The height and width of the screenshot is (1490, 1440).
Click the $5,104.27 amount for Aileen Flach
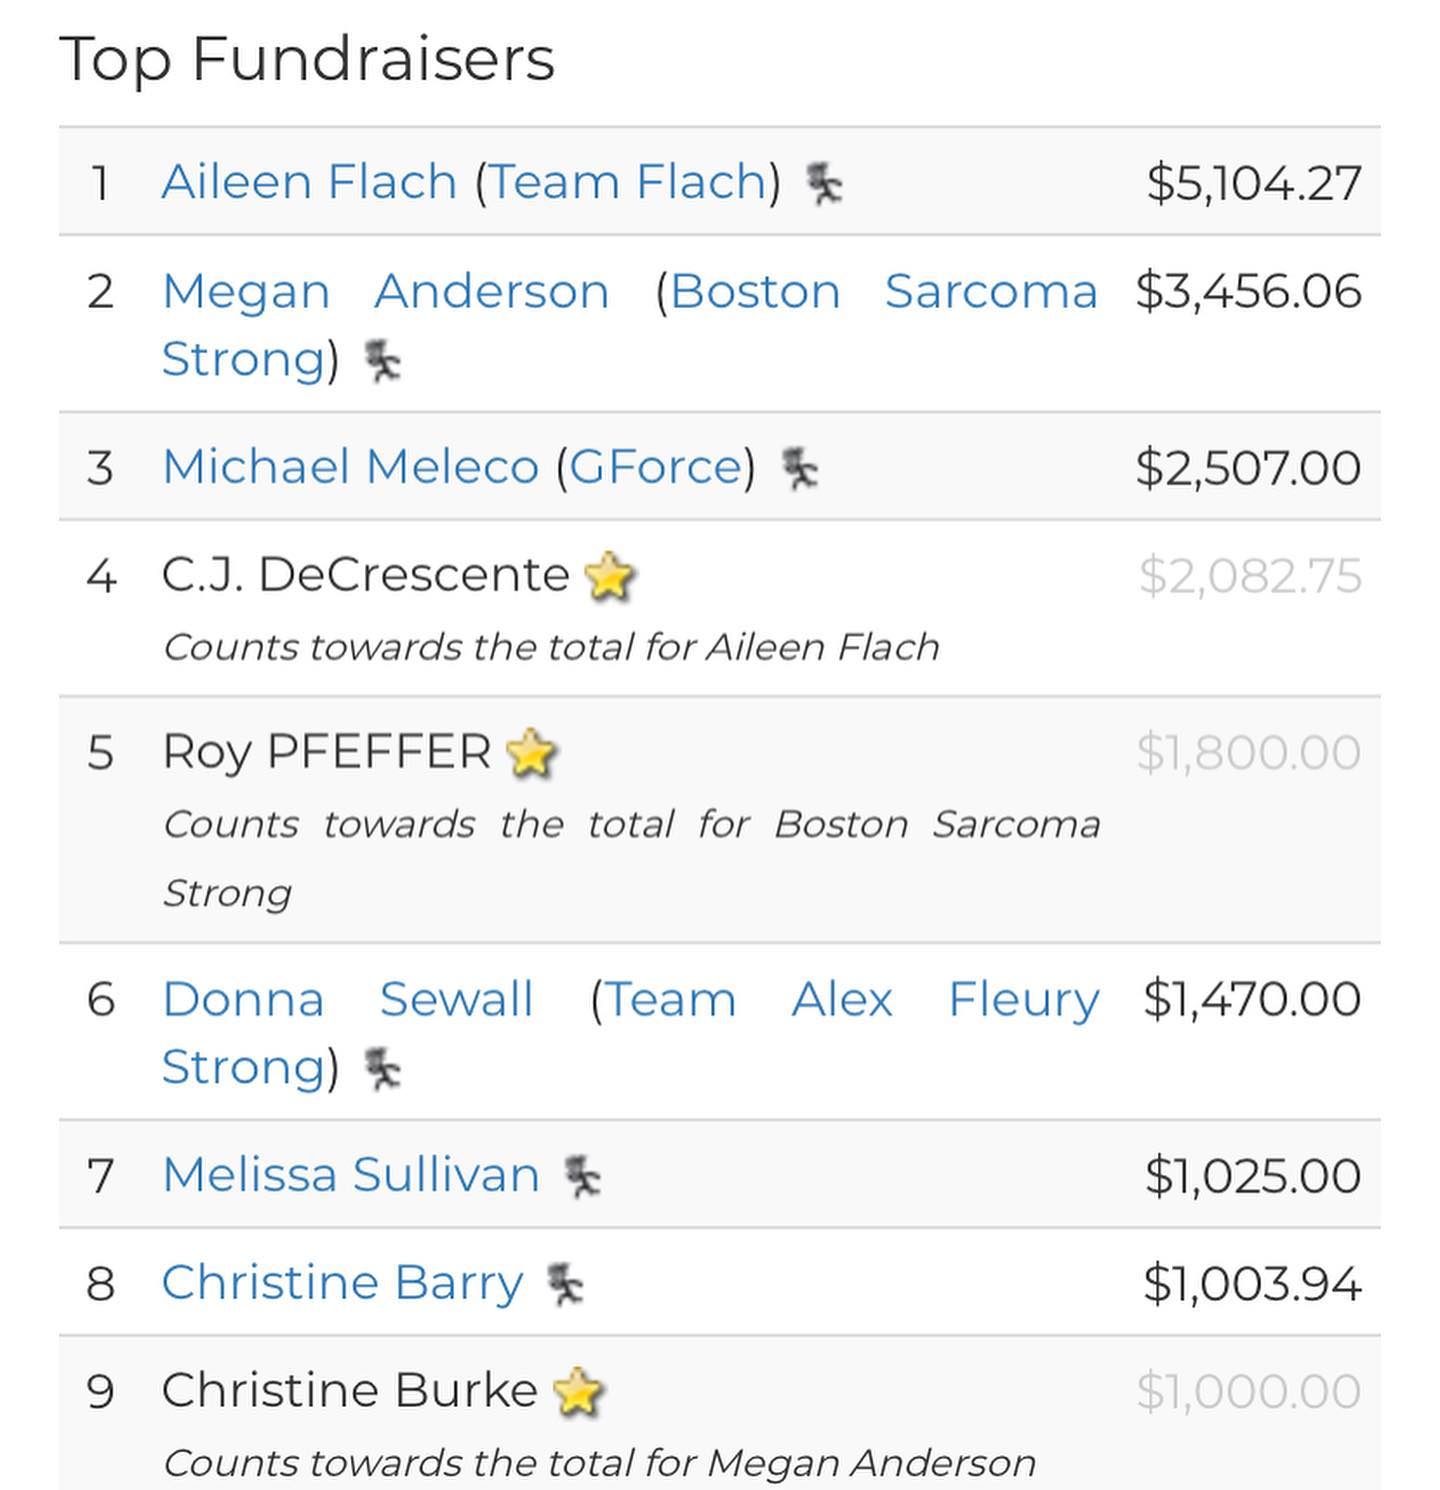pyautogui.click(x=1254, y=184)
